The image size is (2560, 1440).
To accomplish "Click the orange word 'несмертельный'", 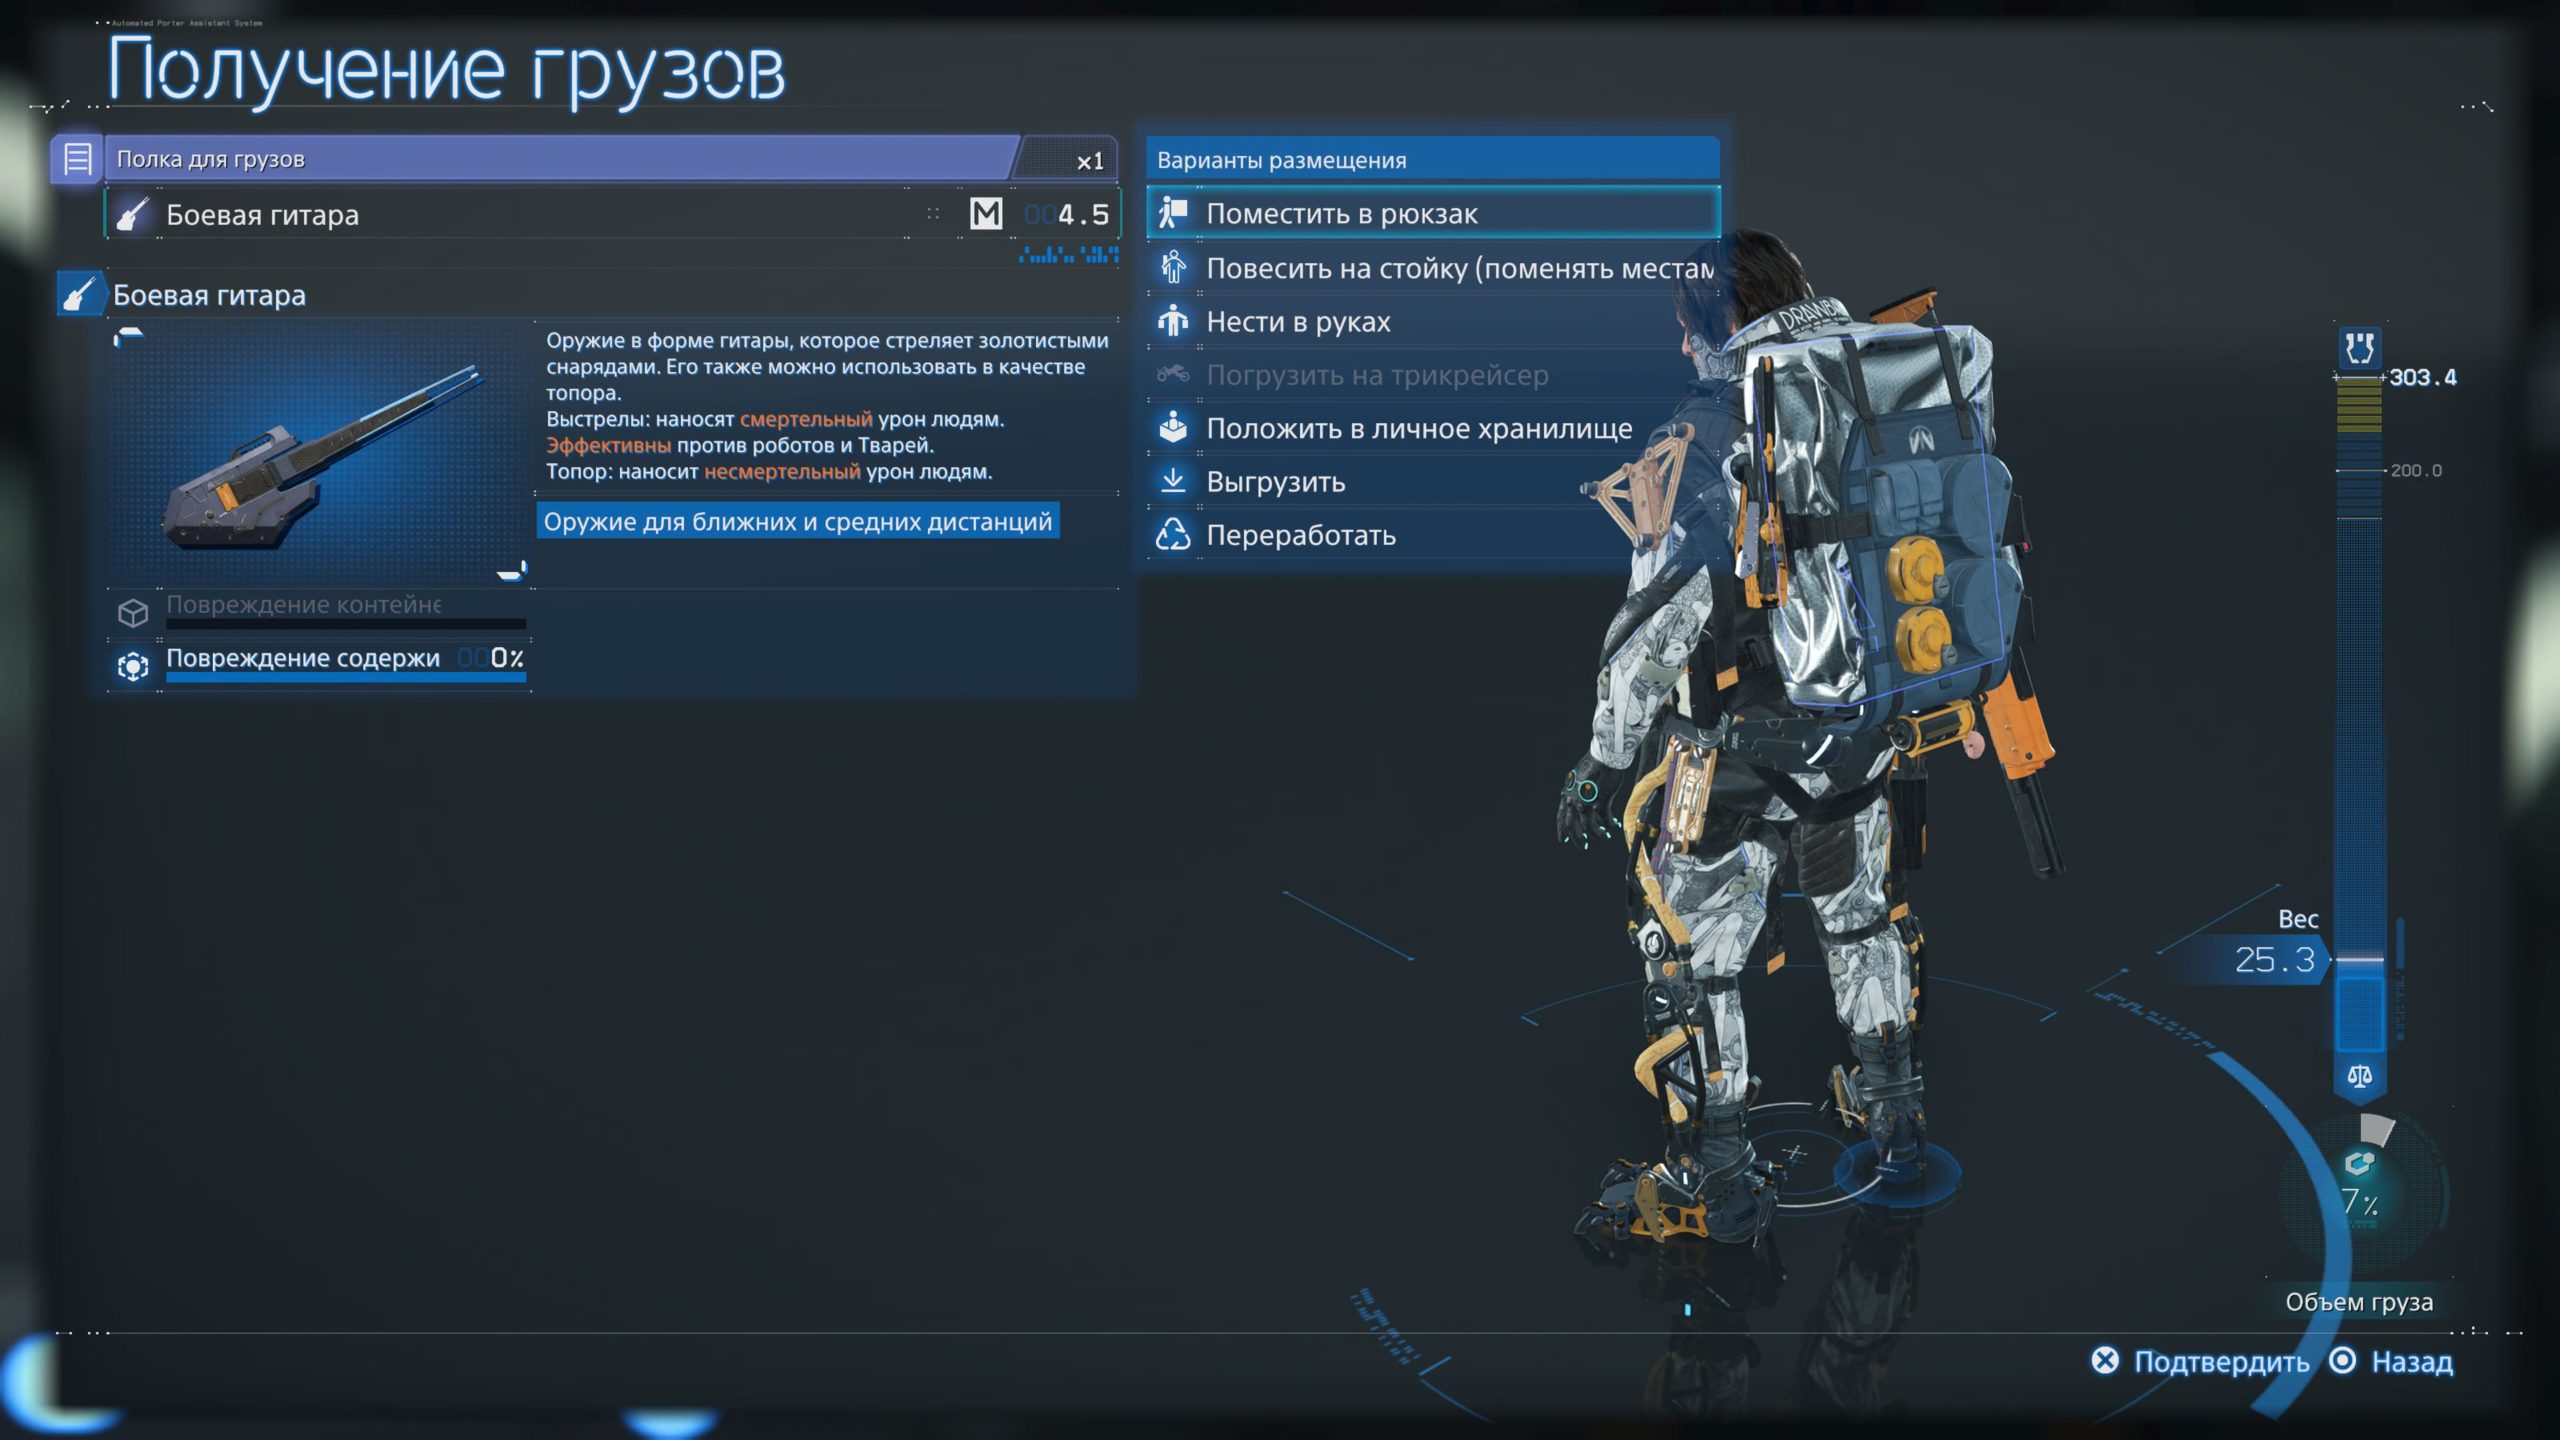I will 782,471.
